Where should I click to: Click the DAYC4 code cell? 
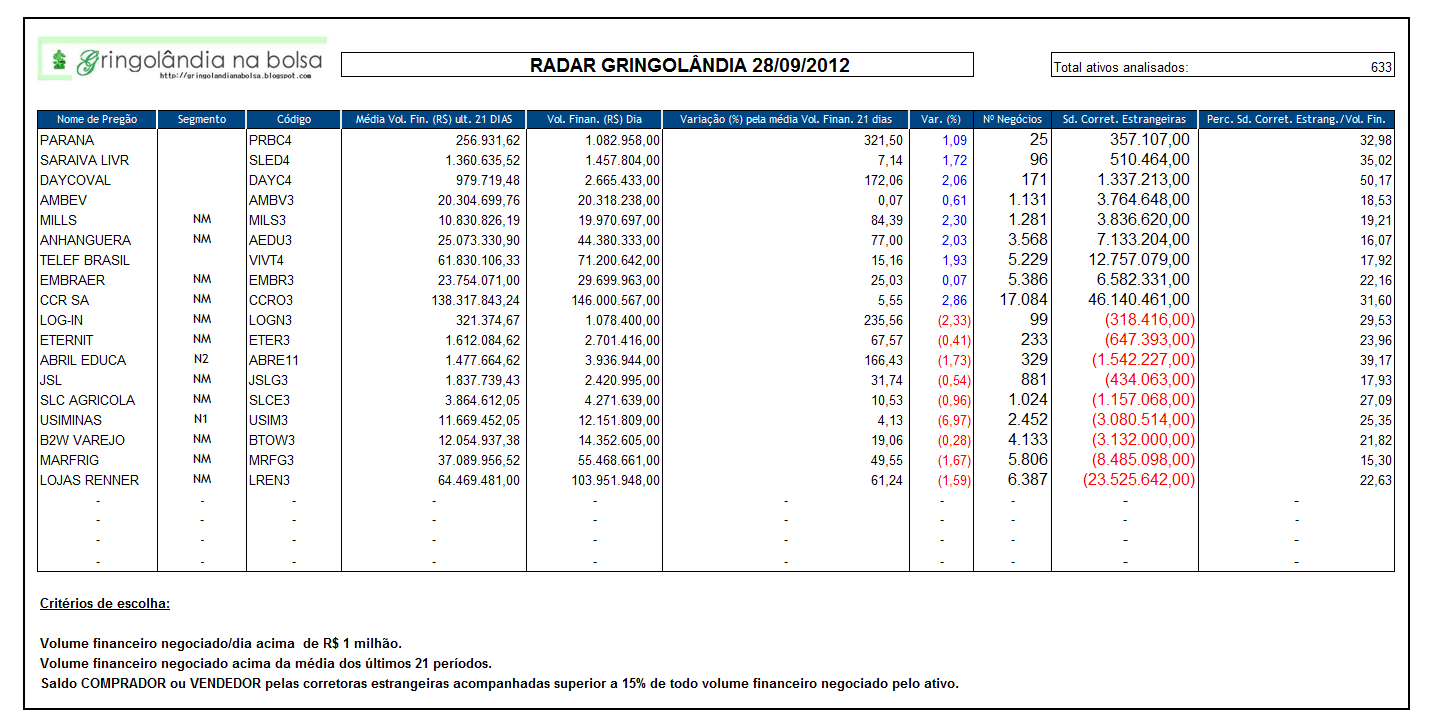coord(270,180)
